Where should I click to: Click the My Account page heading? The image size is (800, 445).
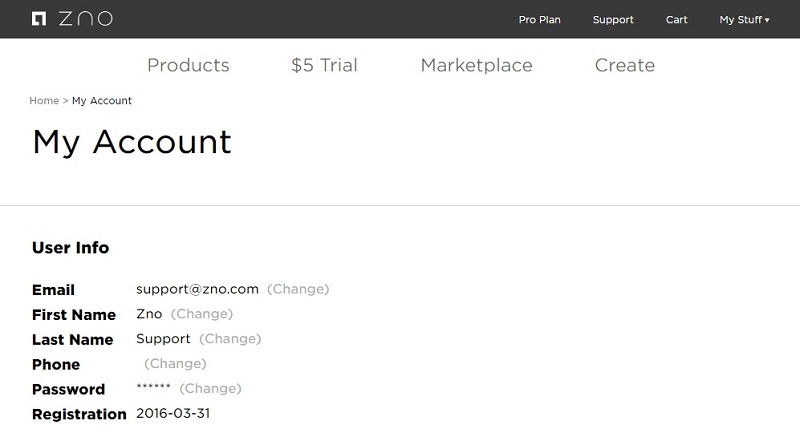(132, 142)
